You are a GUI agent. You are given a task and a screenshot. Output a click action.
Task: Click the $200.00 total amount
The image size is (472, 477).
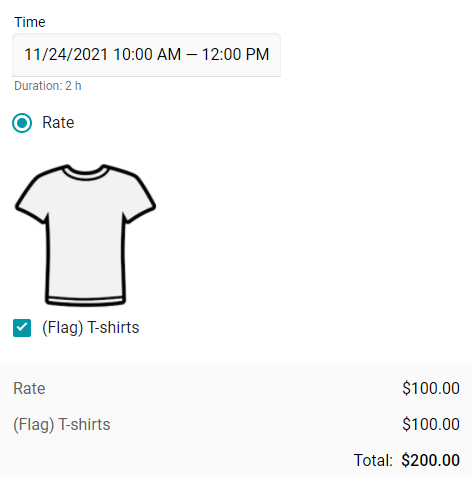coord(431,460)
